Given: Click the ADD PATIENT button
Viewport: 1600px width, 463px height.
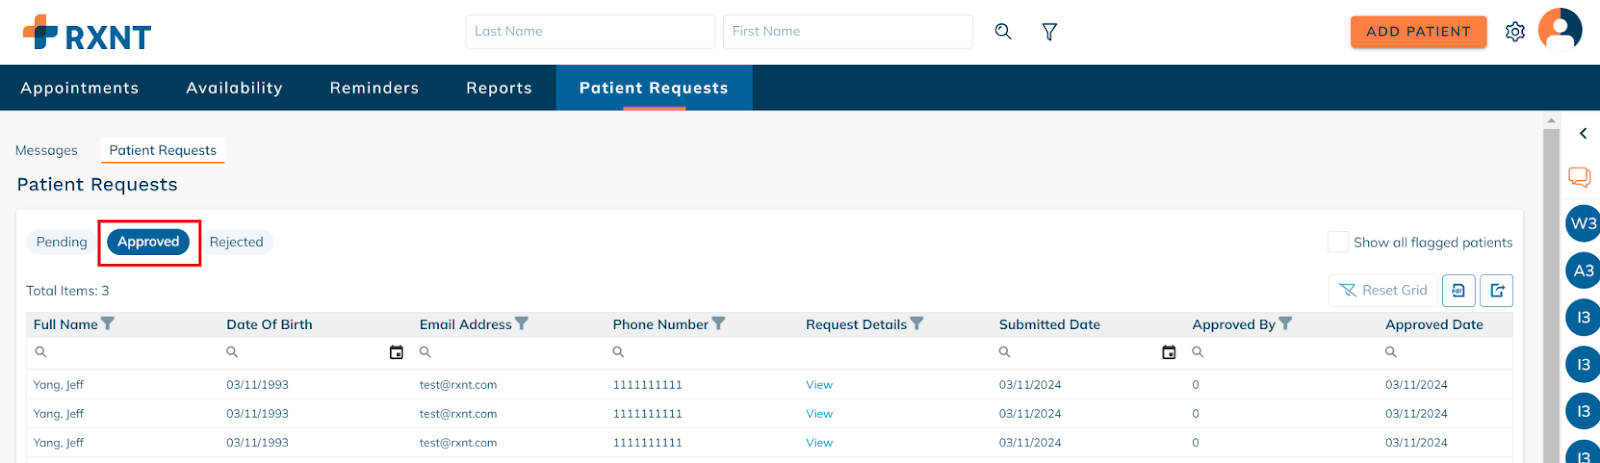Looking at the screenshot, I should pos(1418,32).
